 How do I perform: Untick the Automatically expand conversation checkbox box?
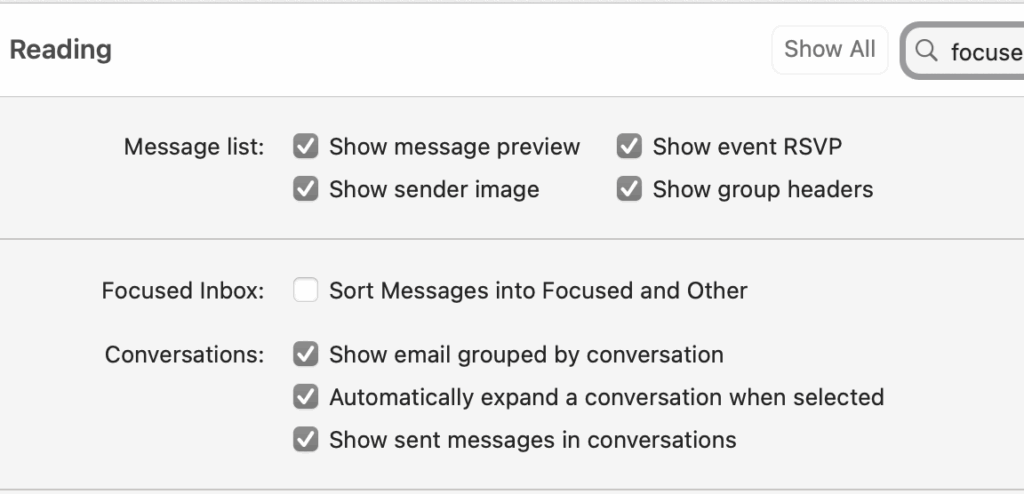tap(306, 397)
